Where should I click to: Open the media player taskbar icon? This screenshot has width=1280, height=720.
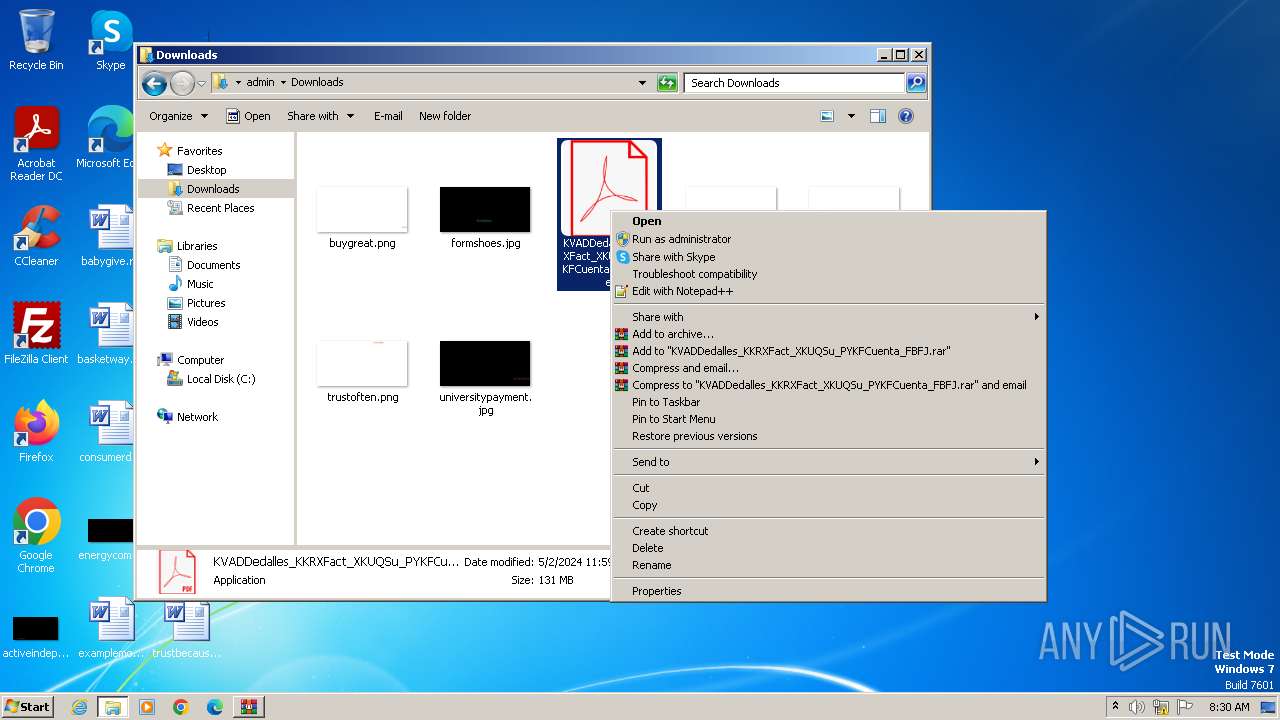[x=147, y=707]
